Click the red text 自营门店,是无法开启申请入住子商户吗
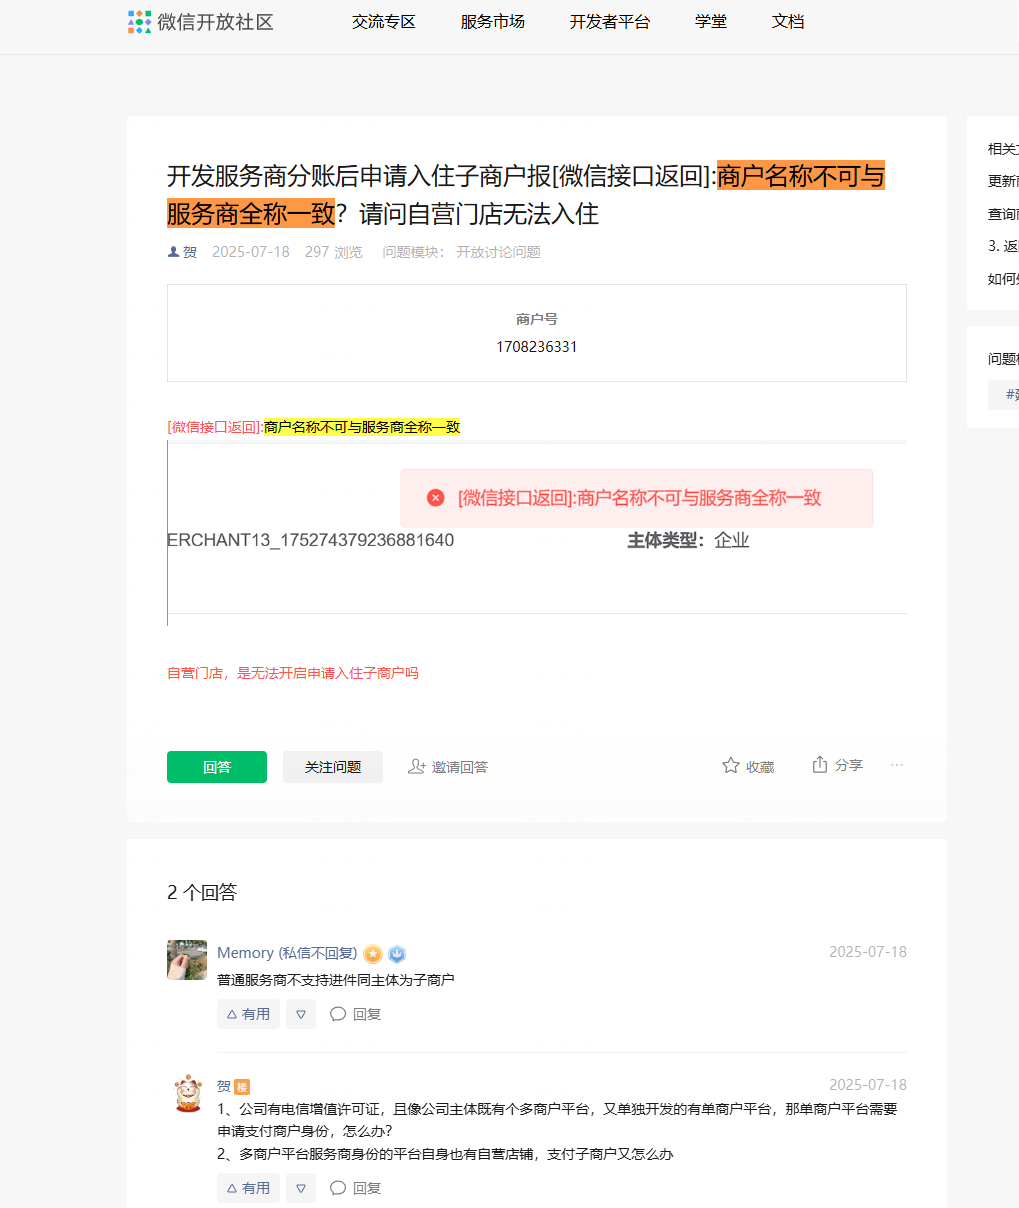Viewport: 1019px width, 1208px height. pos(293,673)
